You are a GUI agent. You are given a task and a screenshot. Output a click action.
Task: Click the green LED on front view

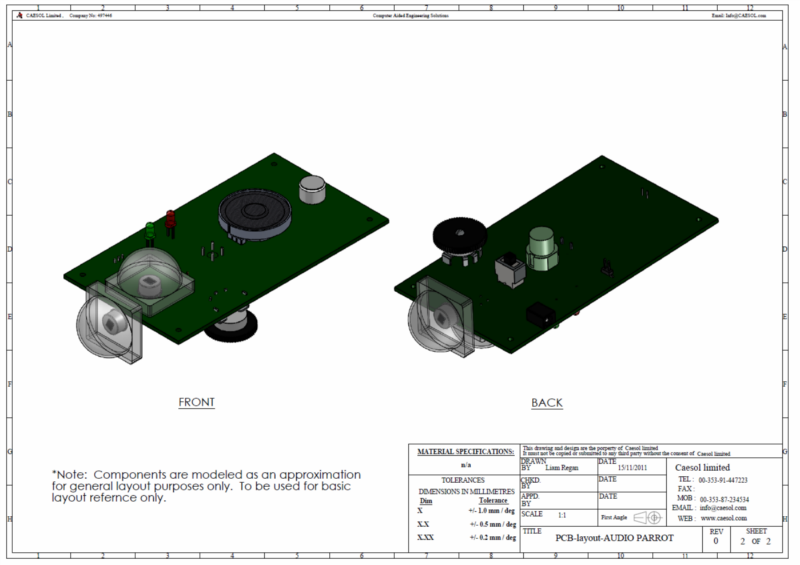[x=150, y=233]
